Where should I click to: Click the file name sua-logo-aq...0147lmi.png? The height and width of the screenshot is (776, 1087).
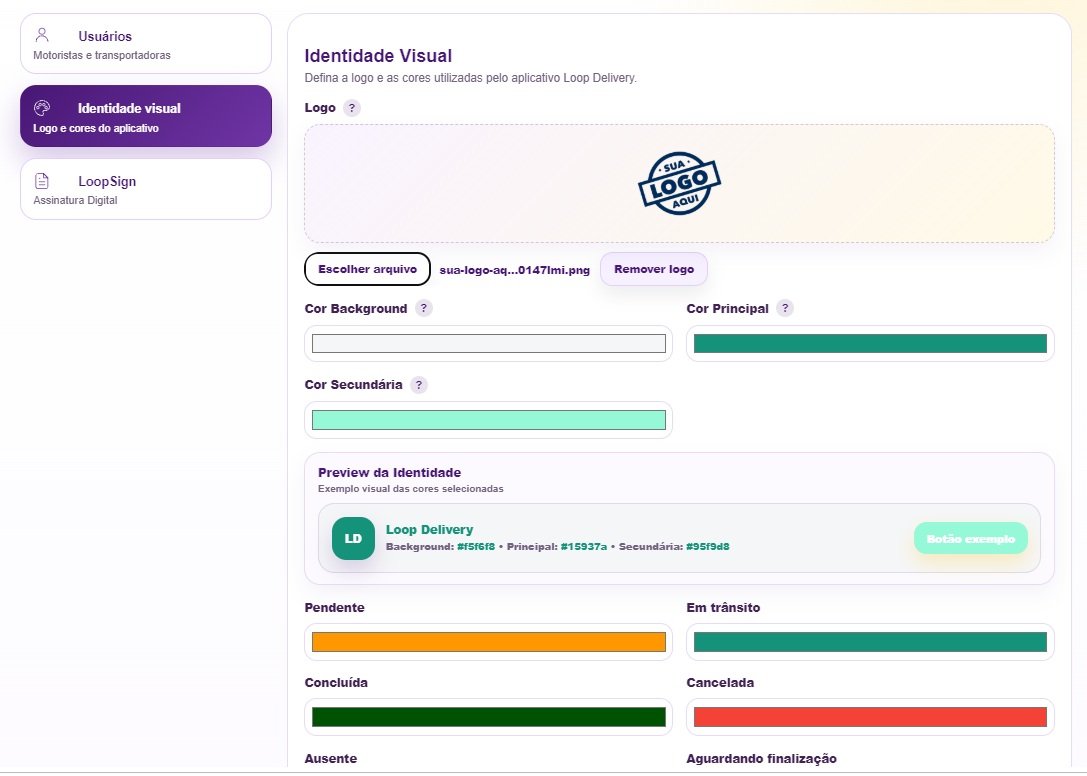coord(514,270)
